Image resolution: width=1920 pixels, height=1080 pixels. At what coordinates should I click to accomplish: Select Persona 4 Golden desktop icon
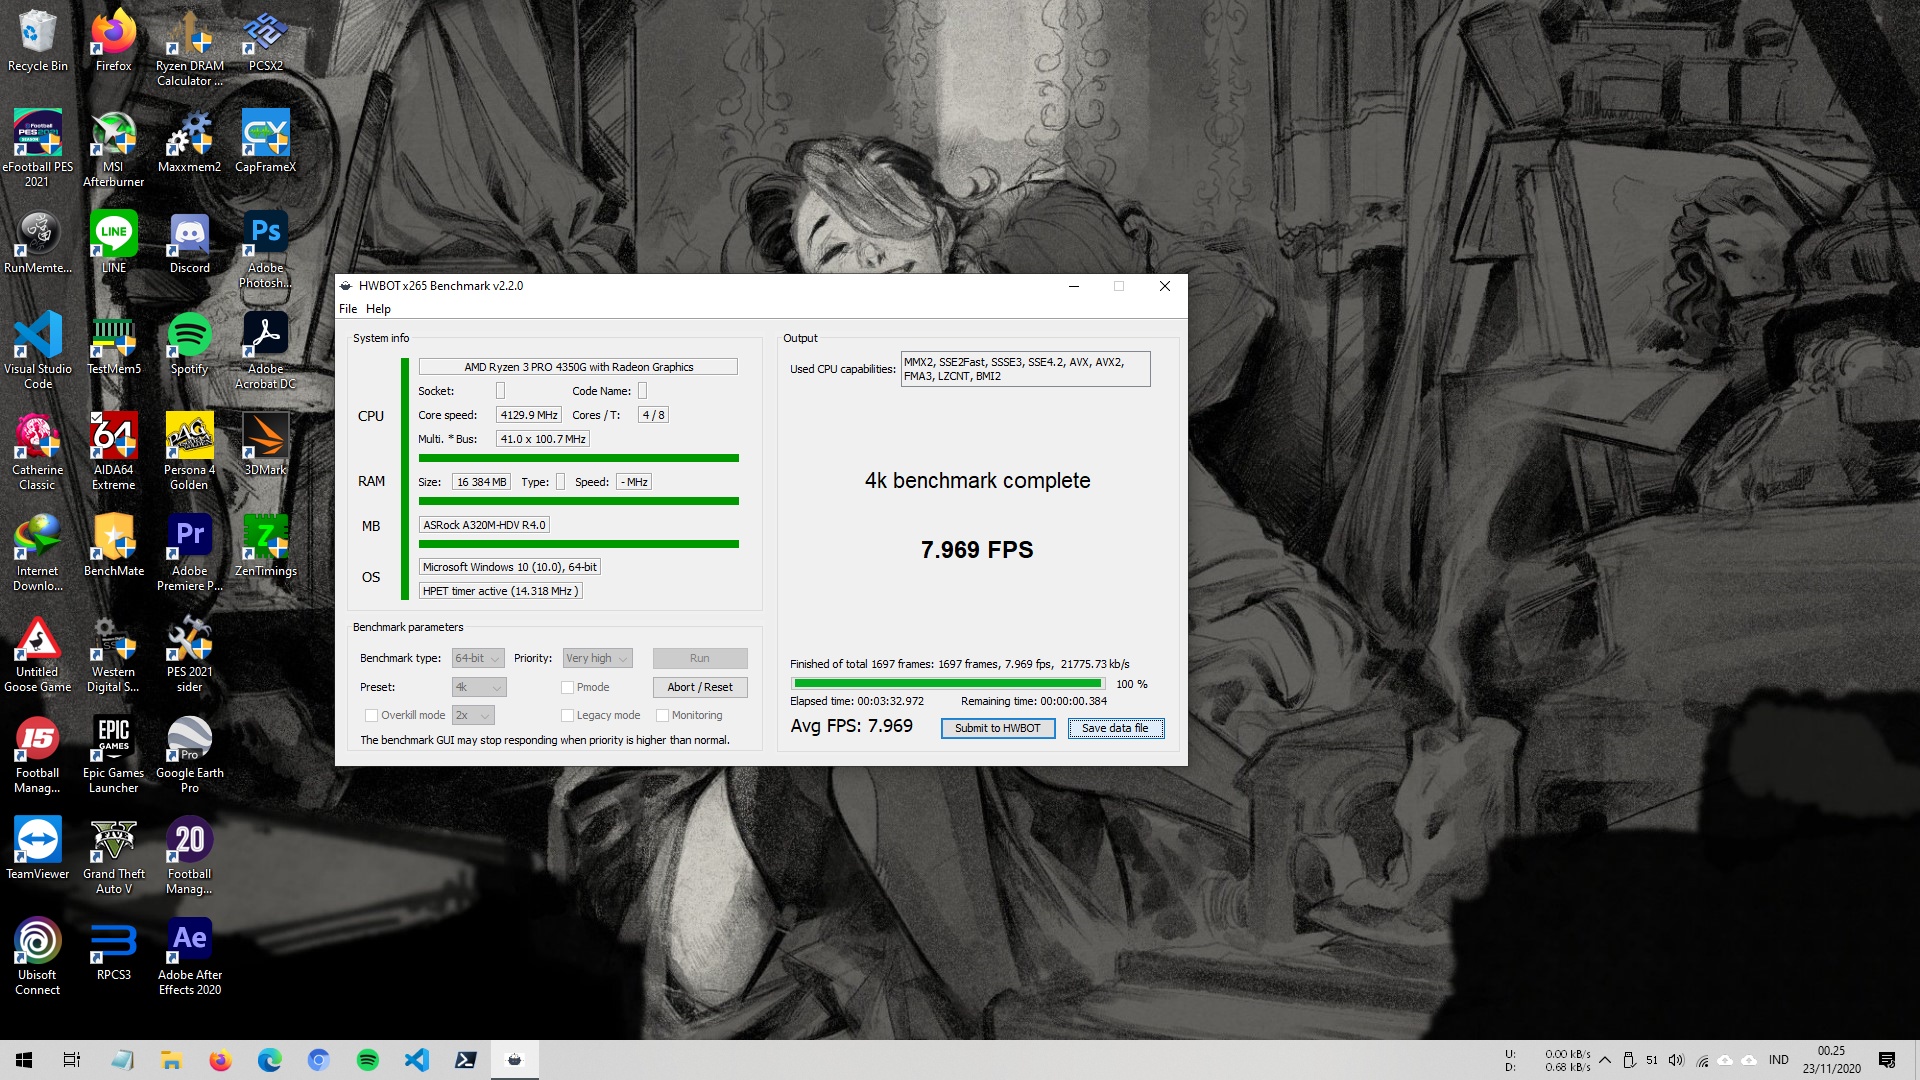[189, 452]
